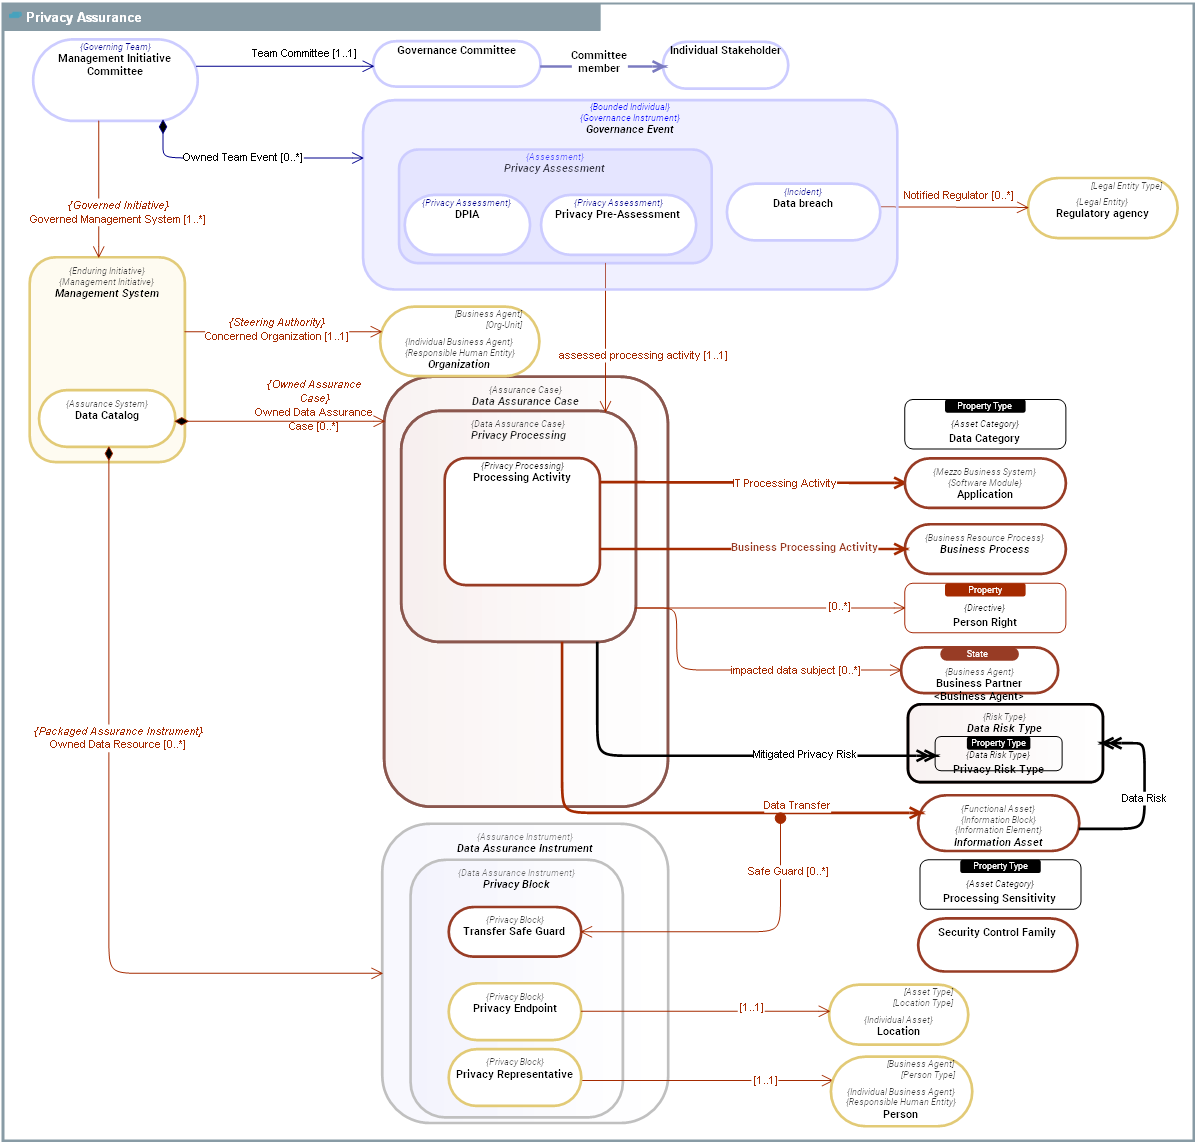Click the Property badge above Person Right
Viewport: 1195px width, 1142px height.
985,590
